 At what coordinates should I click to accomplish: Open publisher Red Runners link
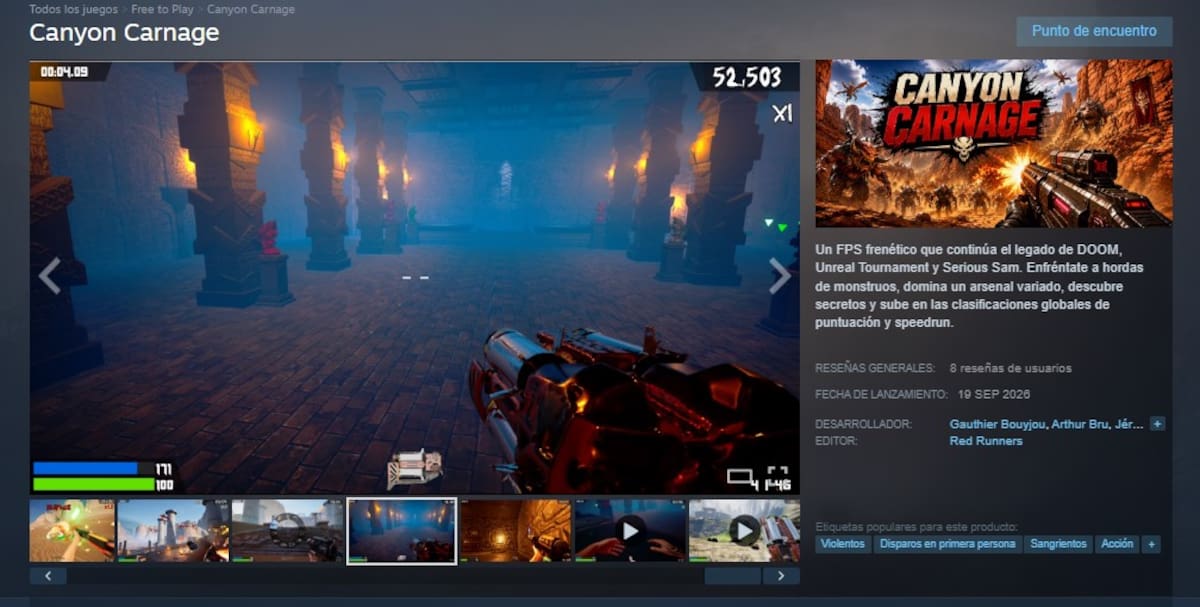point(986,441)
